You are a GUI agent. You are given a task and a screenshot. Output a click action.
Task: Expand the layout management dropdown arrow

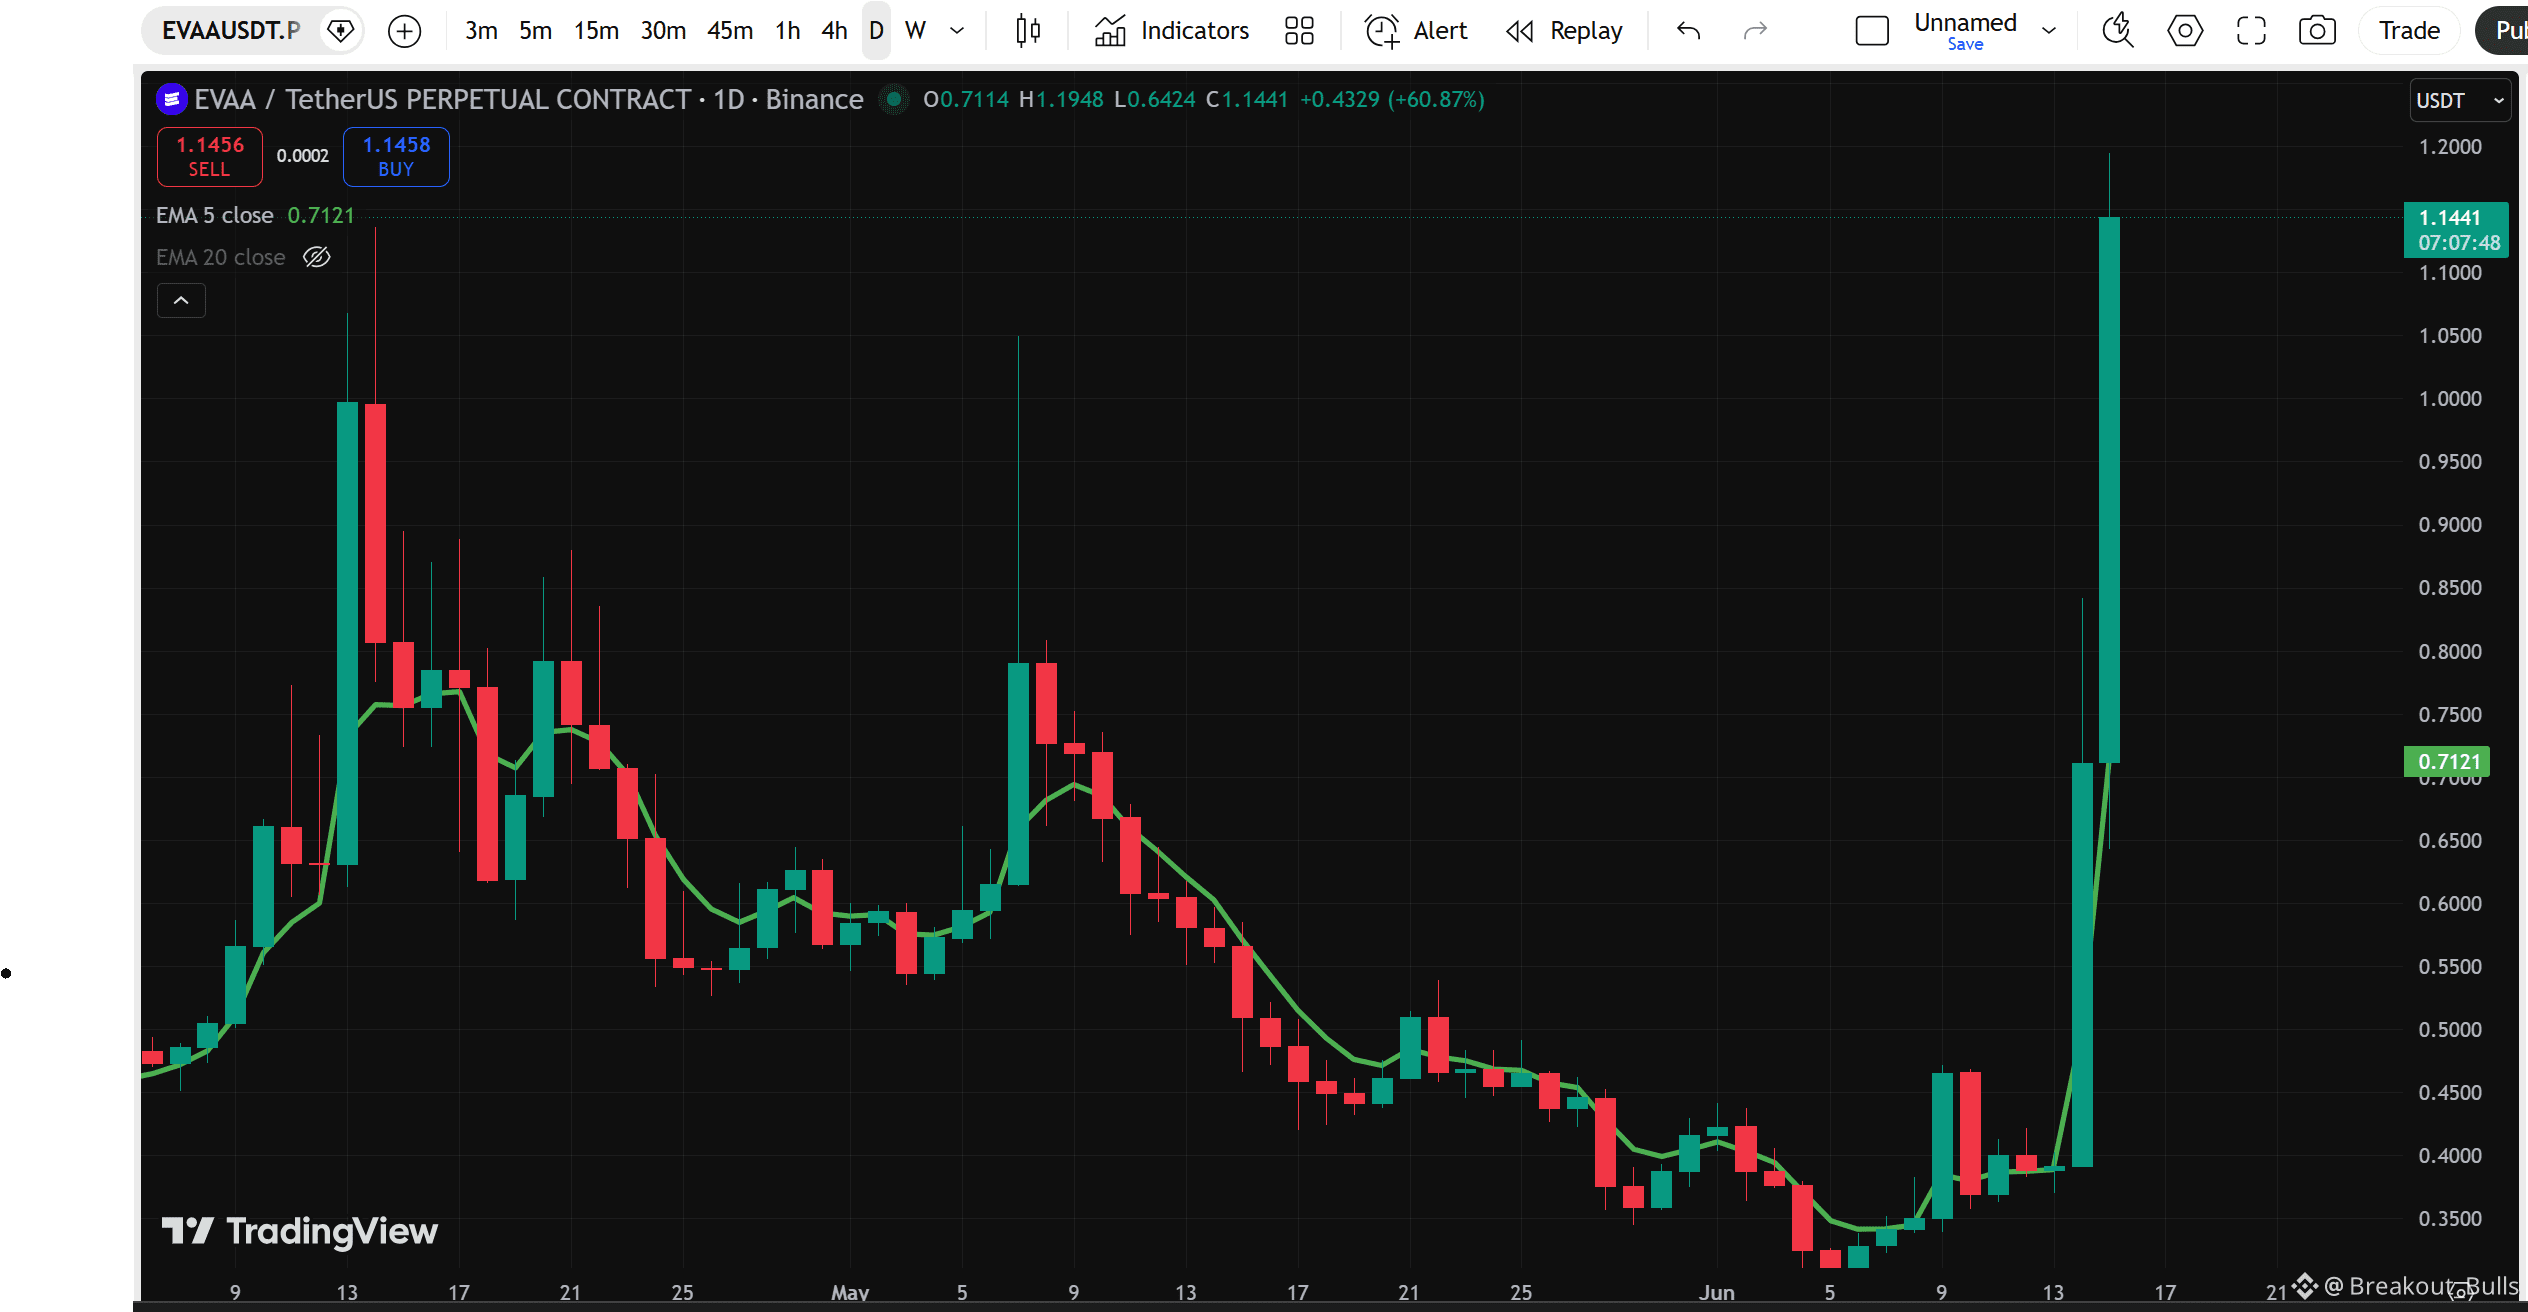[x=2049, y=31]
